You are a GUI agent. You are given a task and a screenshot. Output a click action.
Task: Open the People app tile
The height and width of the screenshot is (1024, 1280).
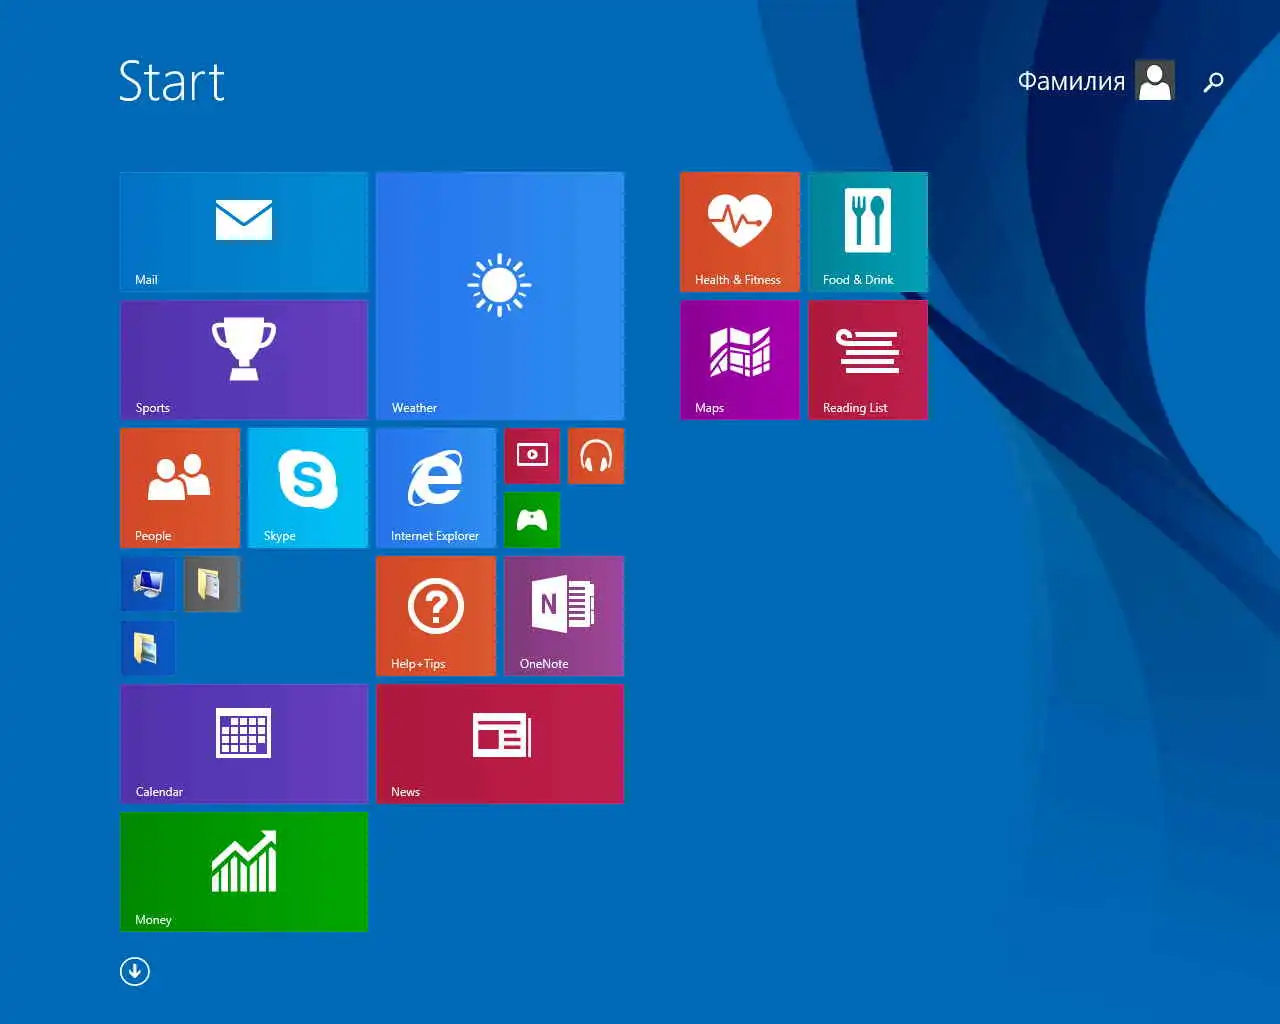180,488
